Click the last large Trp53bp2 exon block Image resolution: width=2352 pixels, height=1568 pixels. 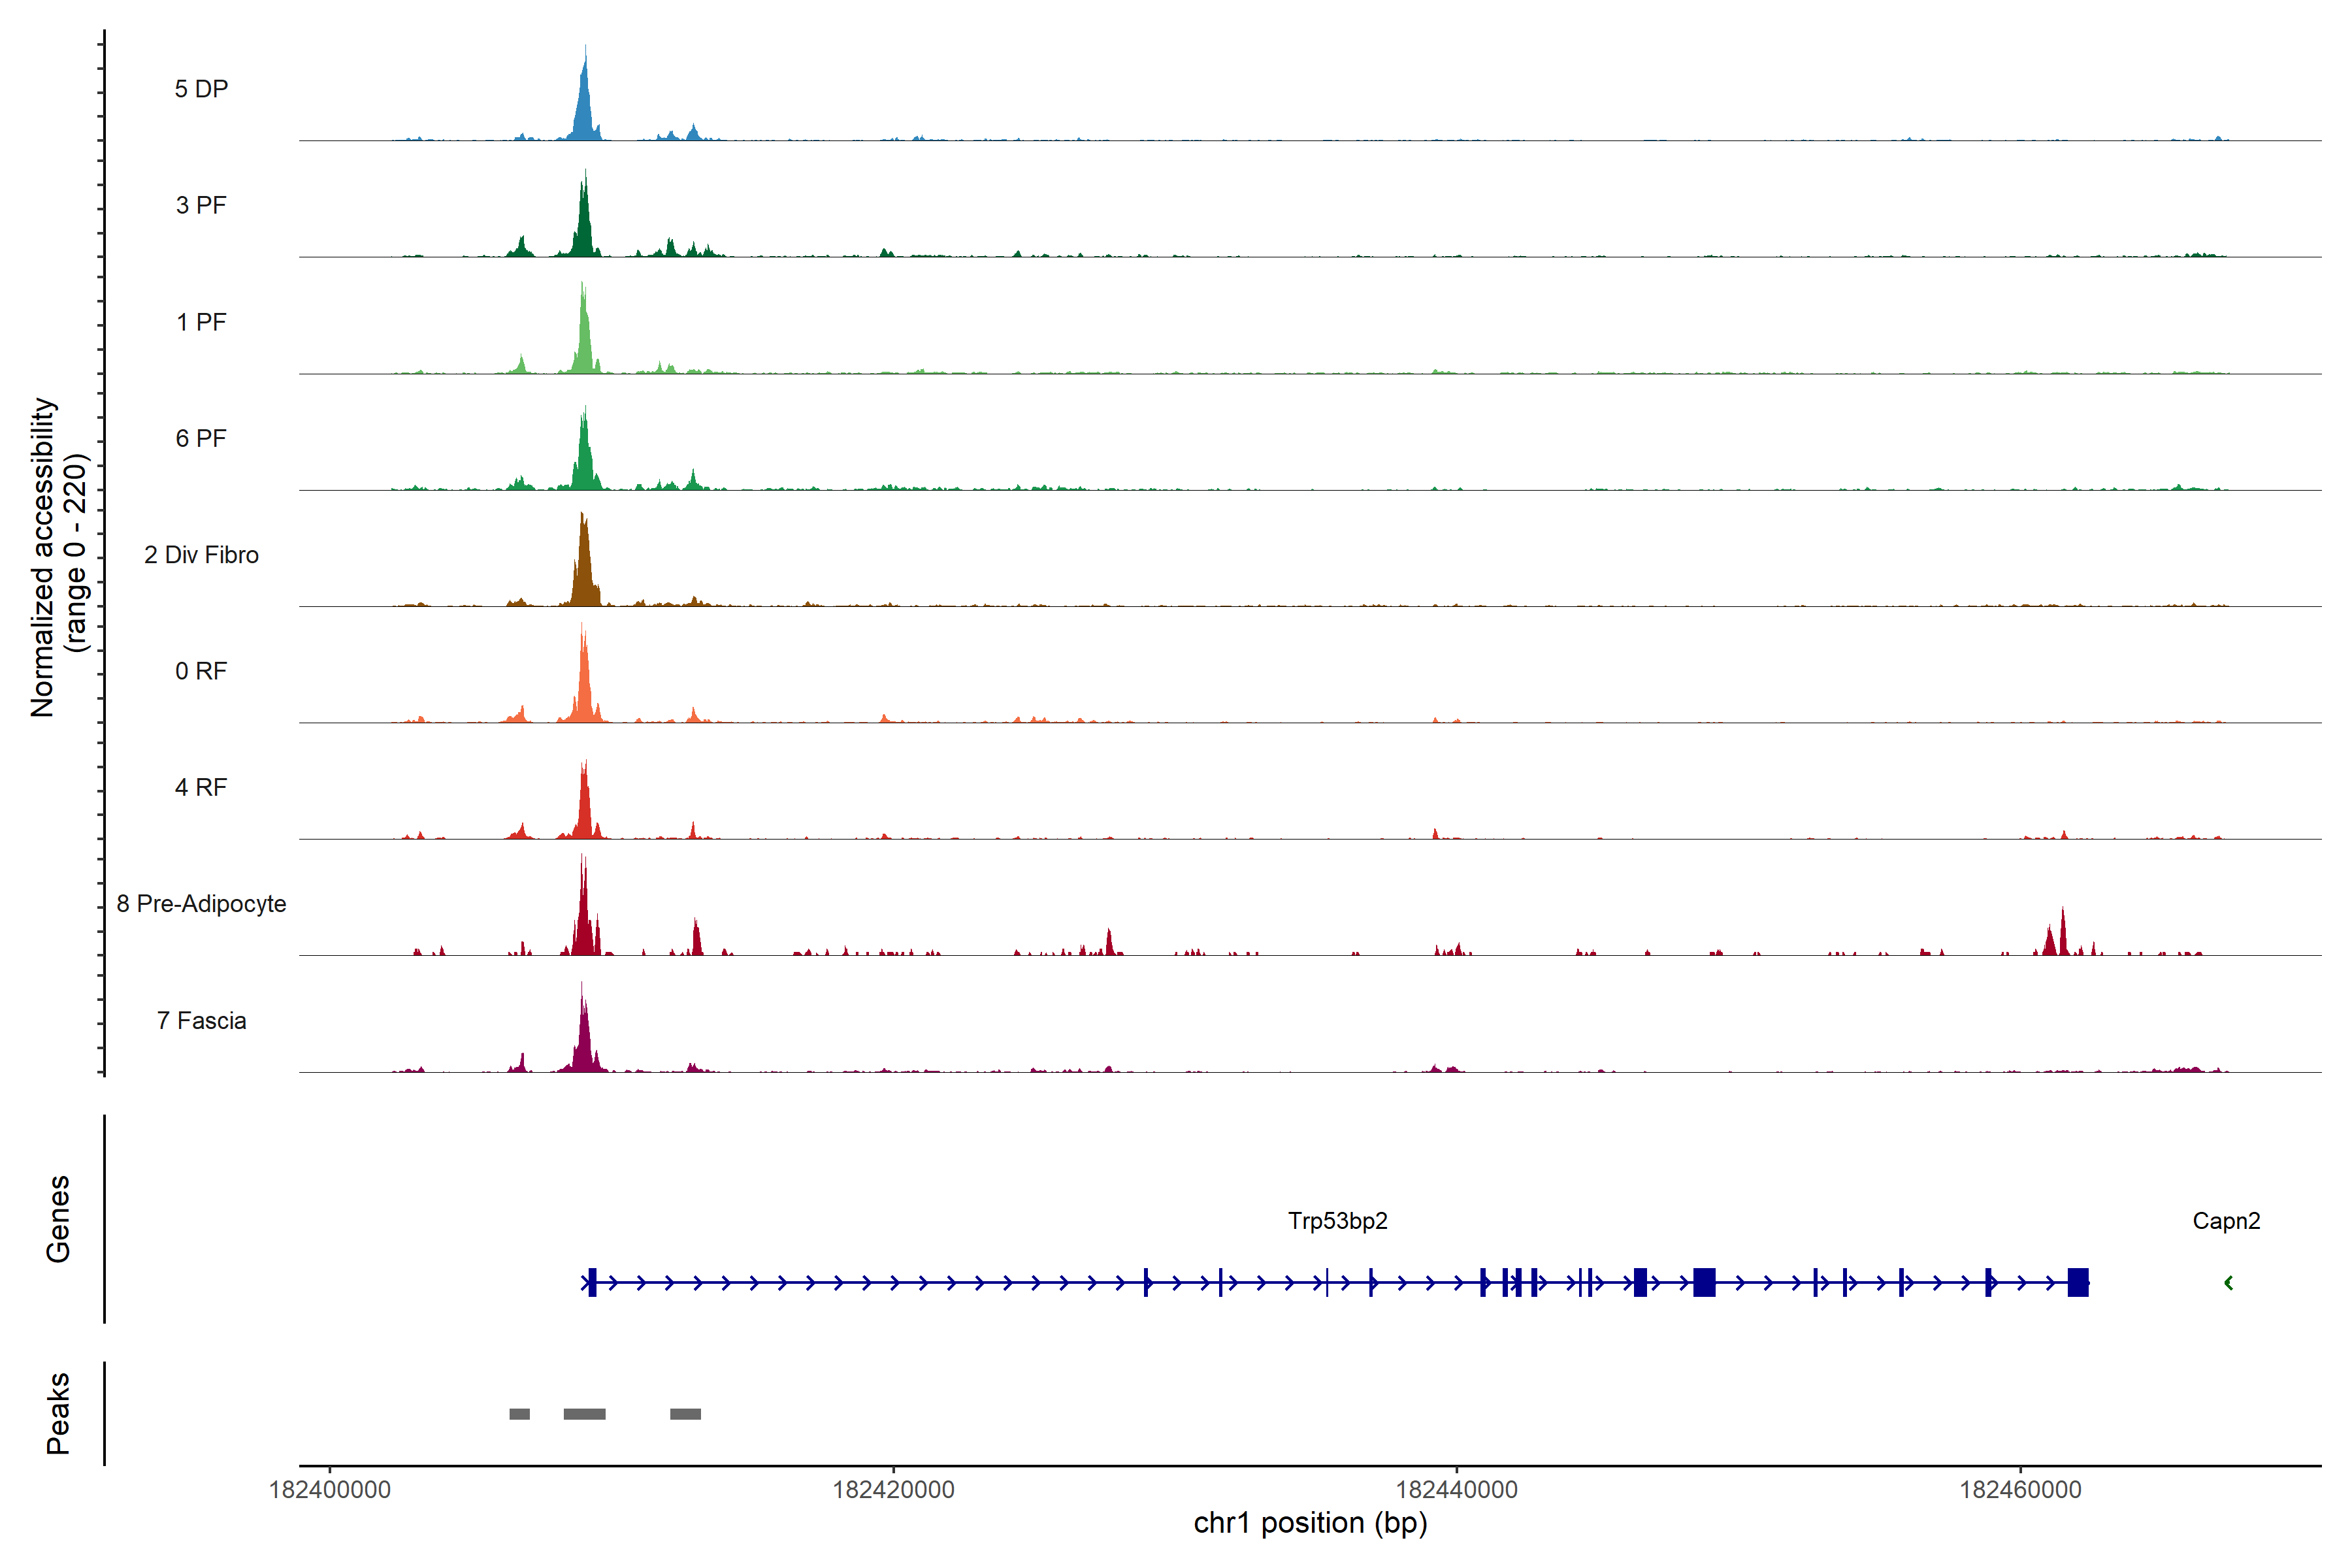pyautogui.click(x=2077, y=1282)
